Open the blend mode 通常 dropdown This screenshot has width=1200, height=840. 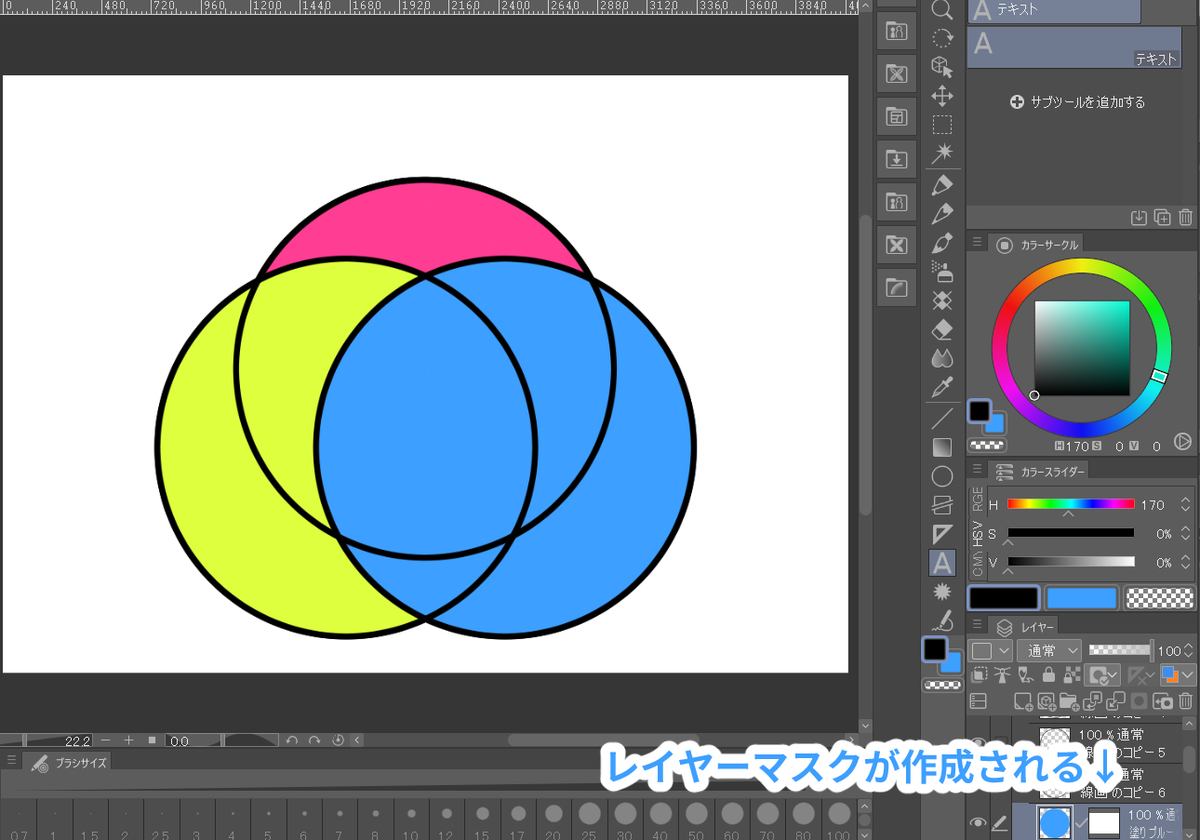coord(1048,650)
